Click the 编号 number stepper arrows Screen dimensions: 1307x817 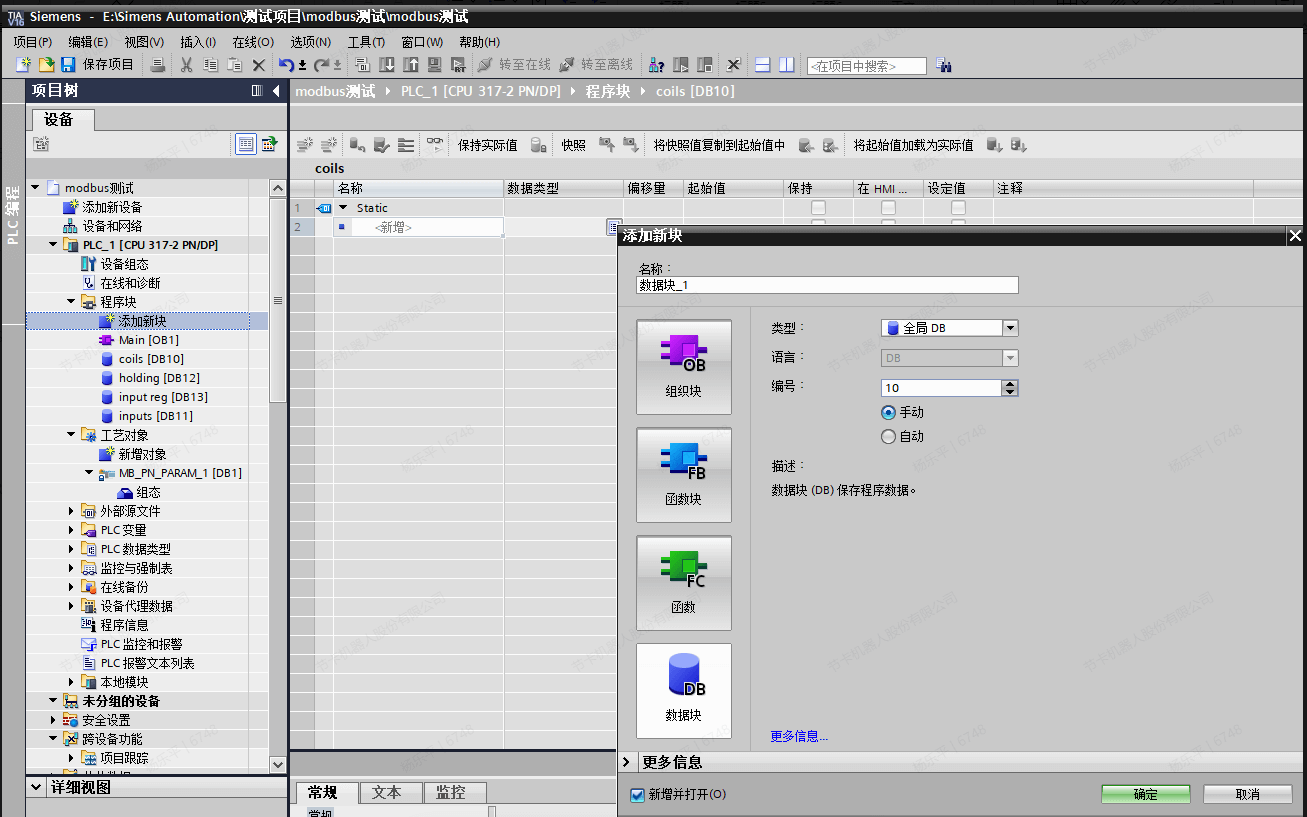click(1010, 388)
